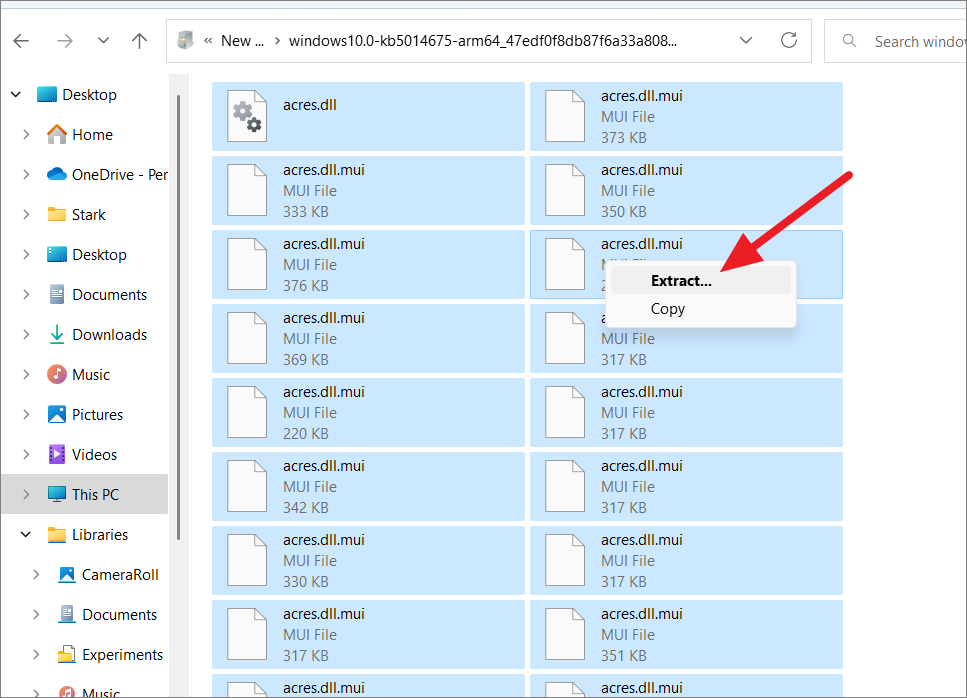The height and width of the screenshot is (698, 967).
Task: Click file icon of 373 KB acres.dll.mui
Action: click(565, 116)
